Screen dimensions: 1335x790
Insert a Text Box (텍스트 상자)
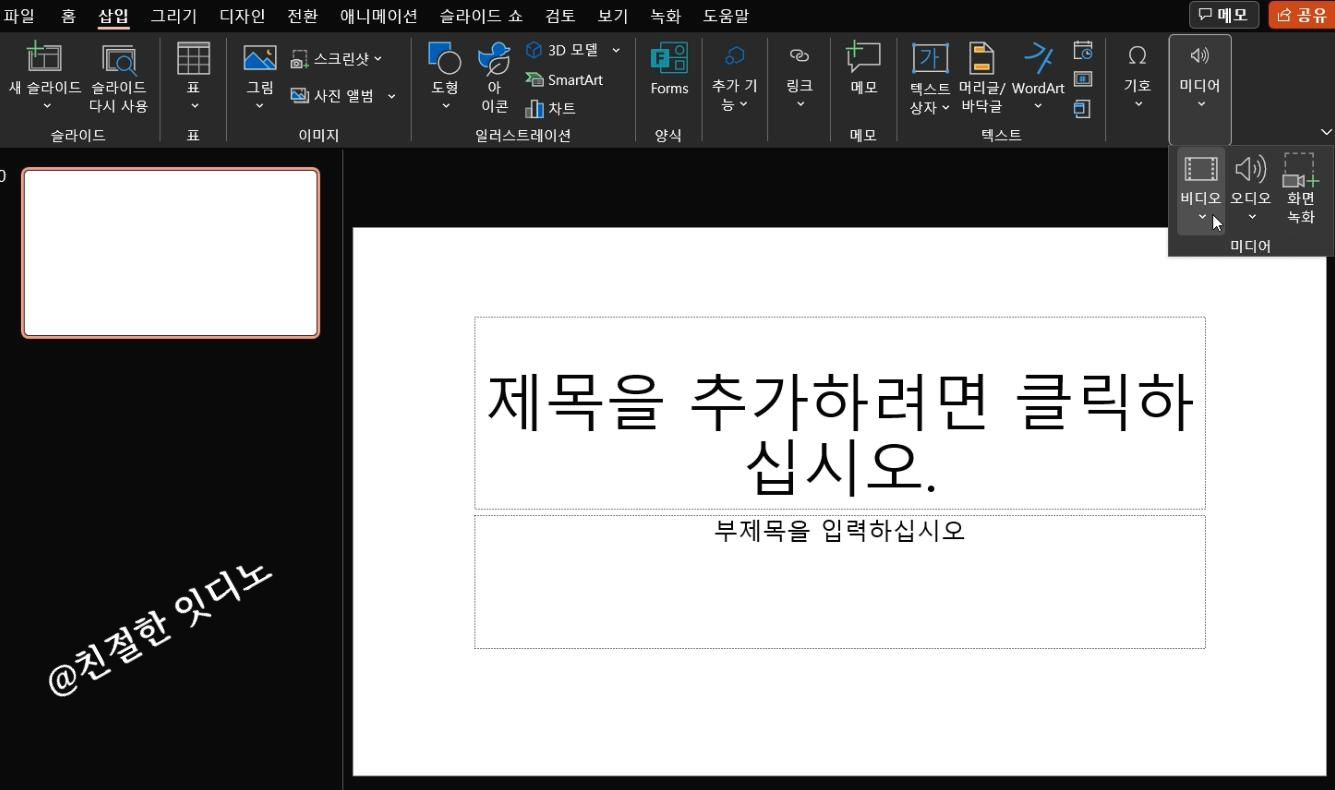(930, 78)
